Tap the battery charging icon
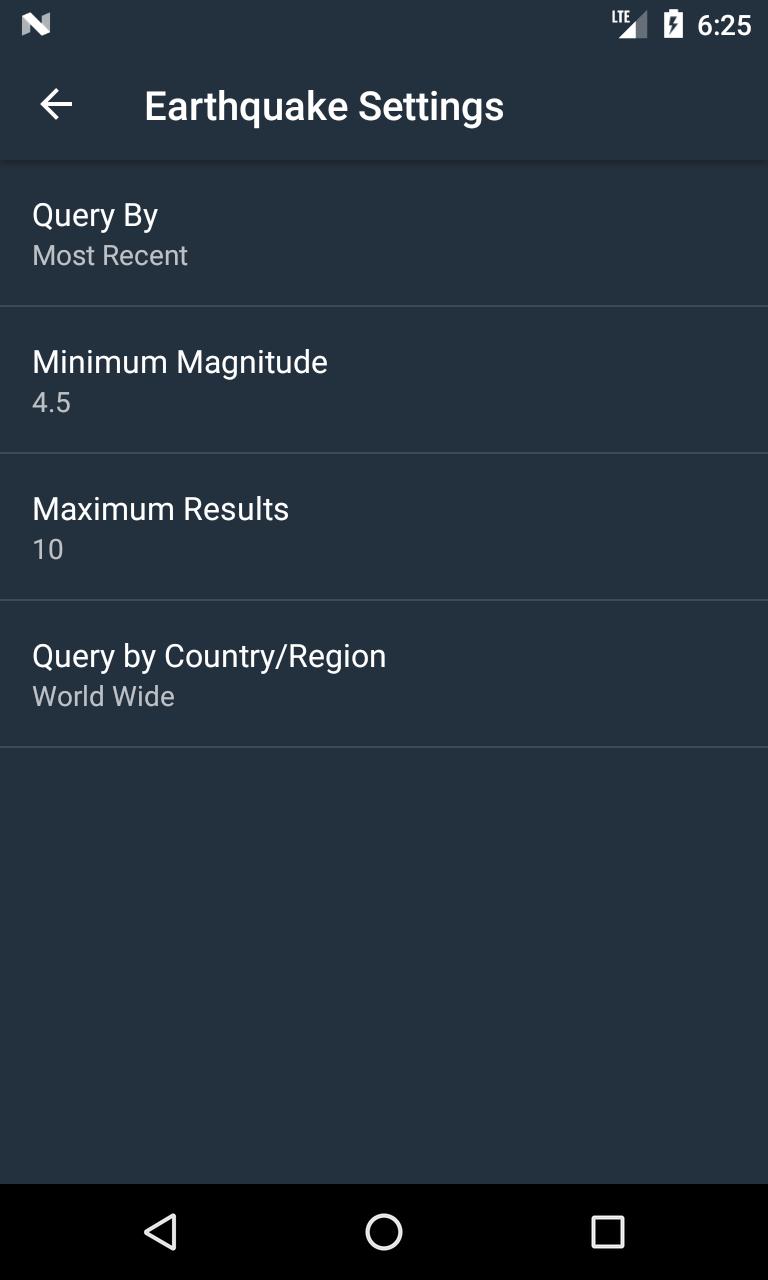Screen dimensions: 768x1280 click(674, 24)
